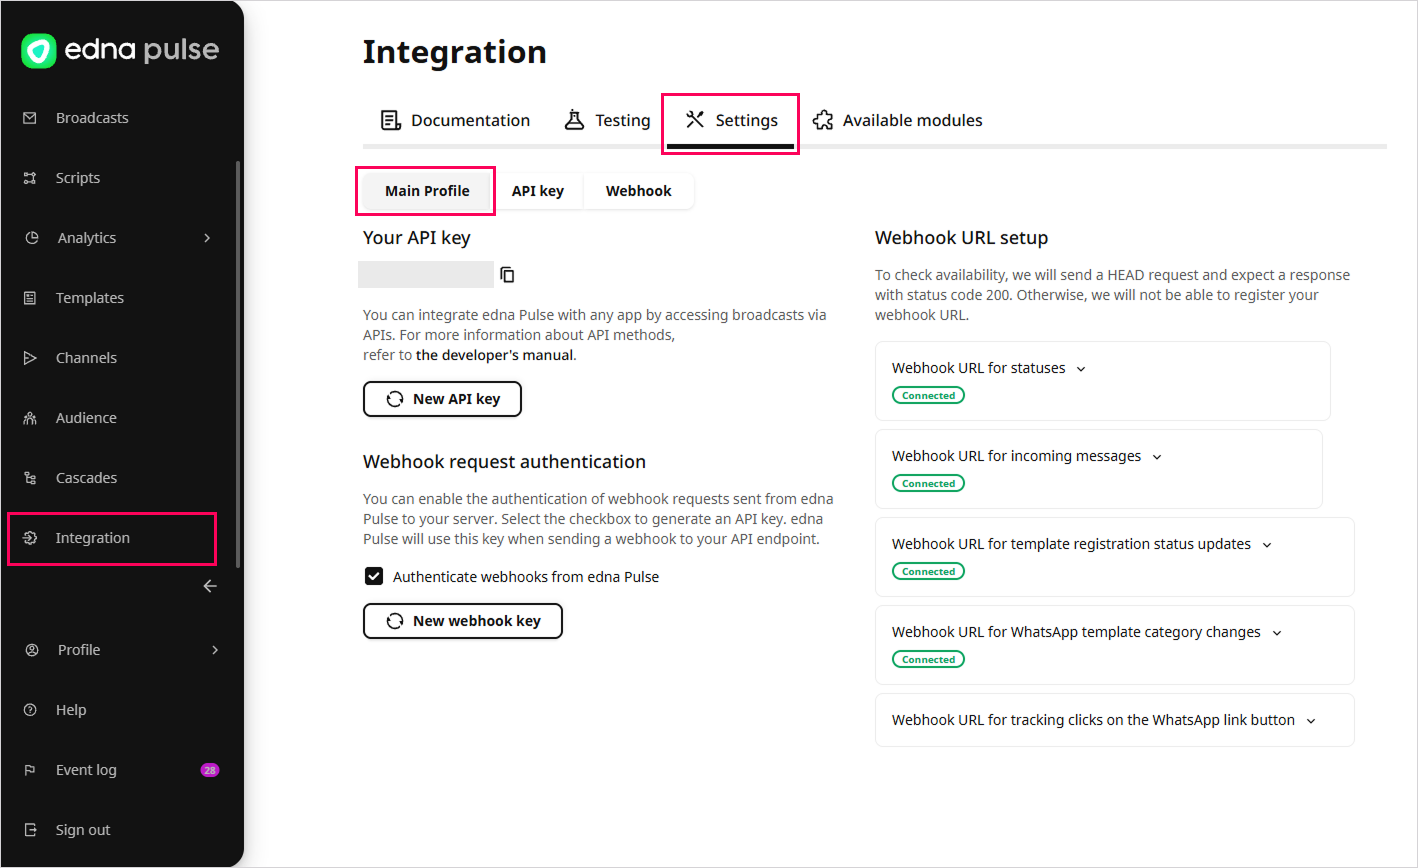Click the Analytics pie chart icon
The width and height of the screenshot is (1418, 868).
[x=32, y=238]
